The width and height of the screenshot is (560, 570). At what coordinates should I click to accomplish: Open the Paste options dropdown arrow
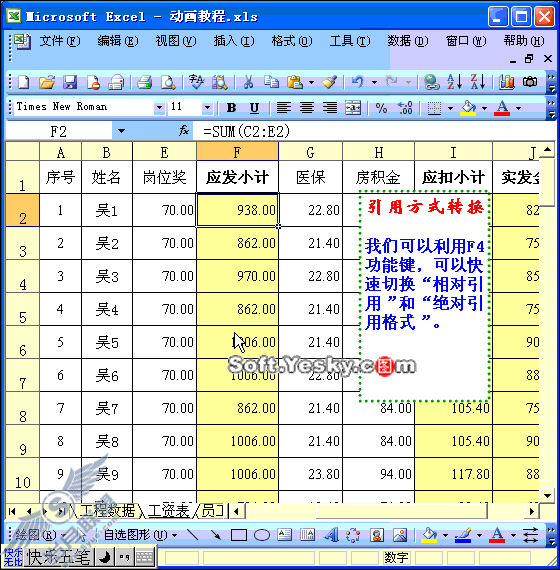(312, 83)
